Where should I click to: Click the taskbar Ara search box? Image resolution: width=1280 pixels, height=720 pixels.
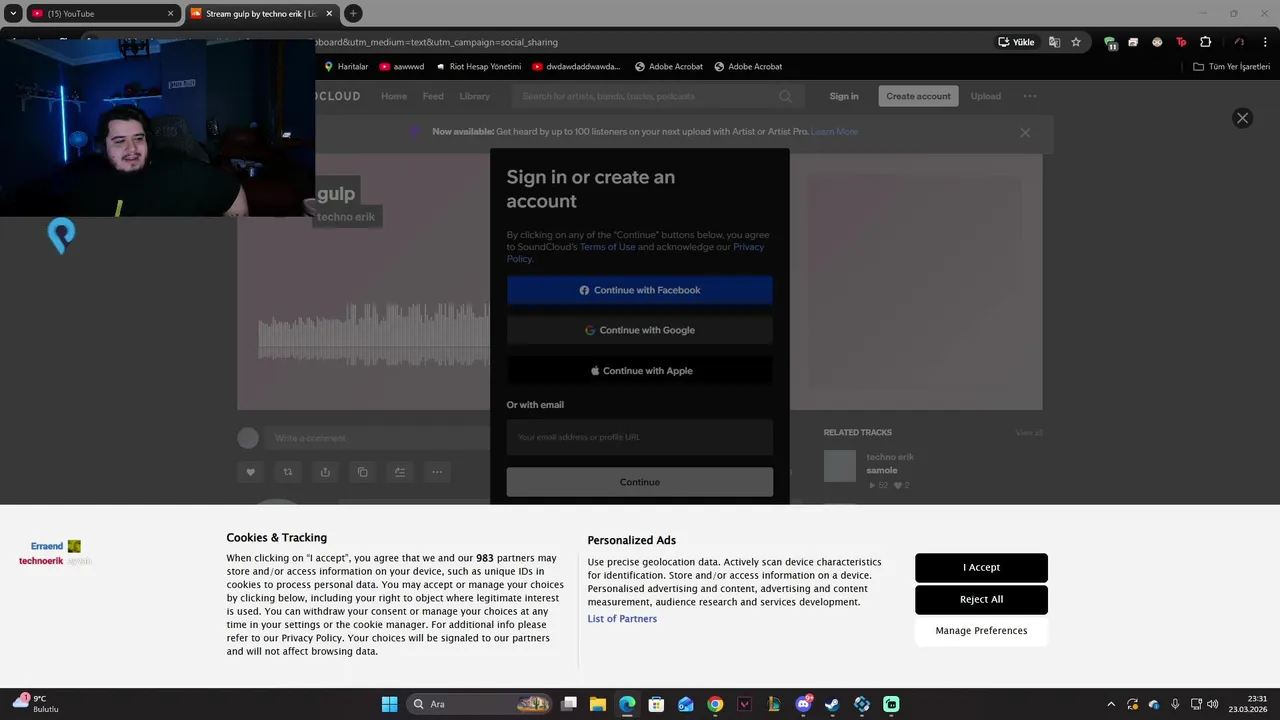tap(480, 704)
